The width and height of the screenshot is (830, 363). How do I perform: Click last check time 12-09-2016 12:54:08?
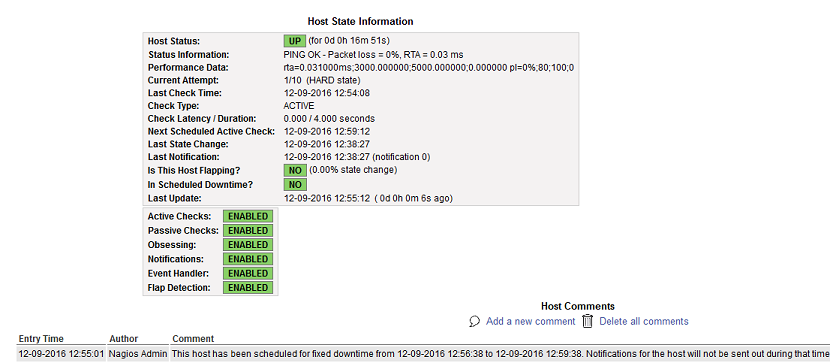[x=327, y=93]
